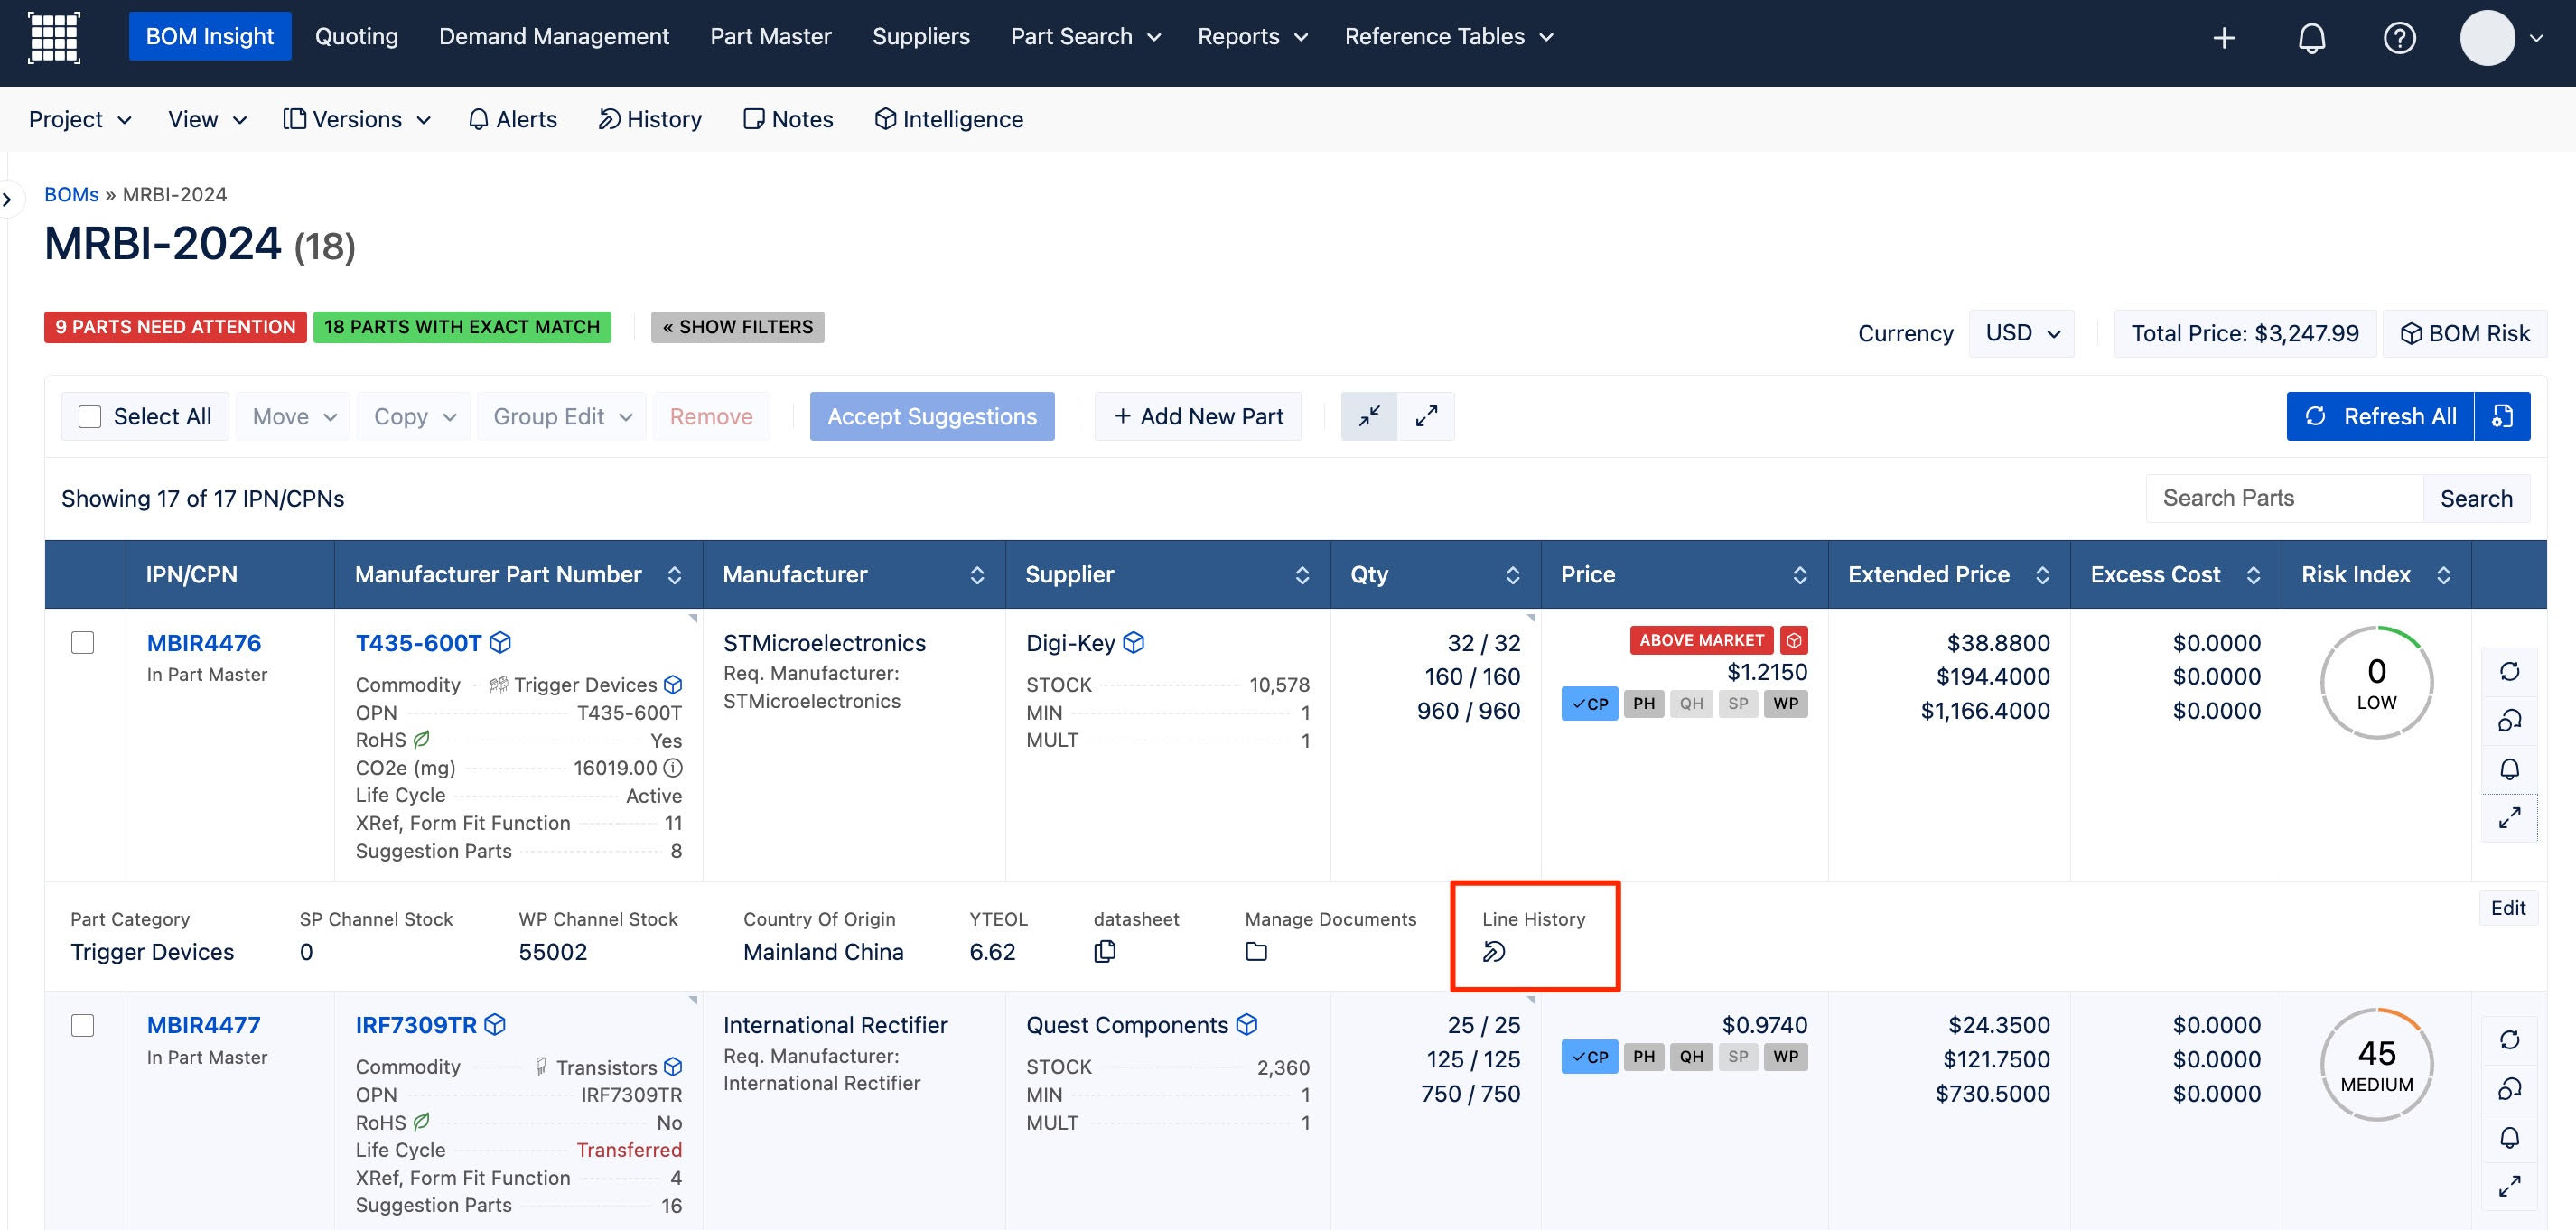Screen dimensions: 2576x1230
Task: Toggle the CP price tag for T435-600T
Action: [1589, 704]
